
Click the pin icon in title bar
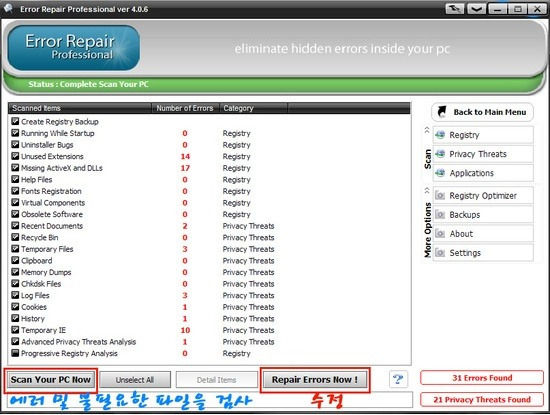[455, 9]
